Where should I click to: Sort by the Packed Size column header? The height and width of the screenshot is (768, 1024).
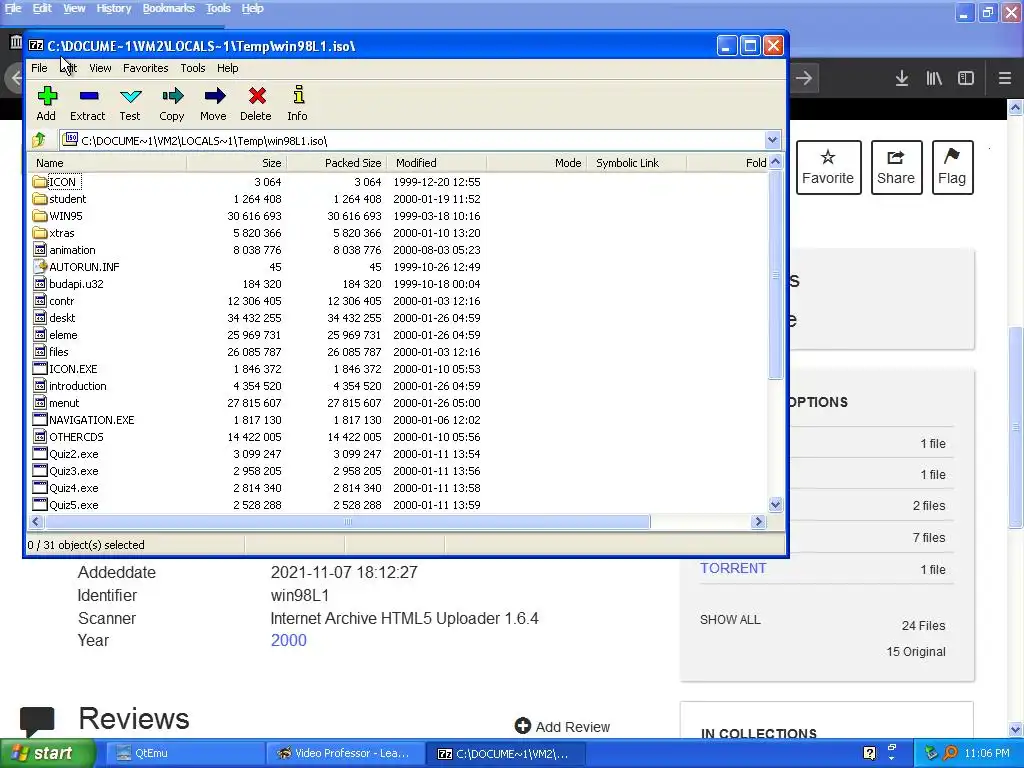(x=336, y=163)
